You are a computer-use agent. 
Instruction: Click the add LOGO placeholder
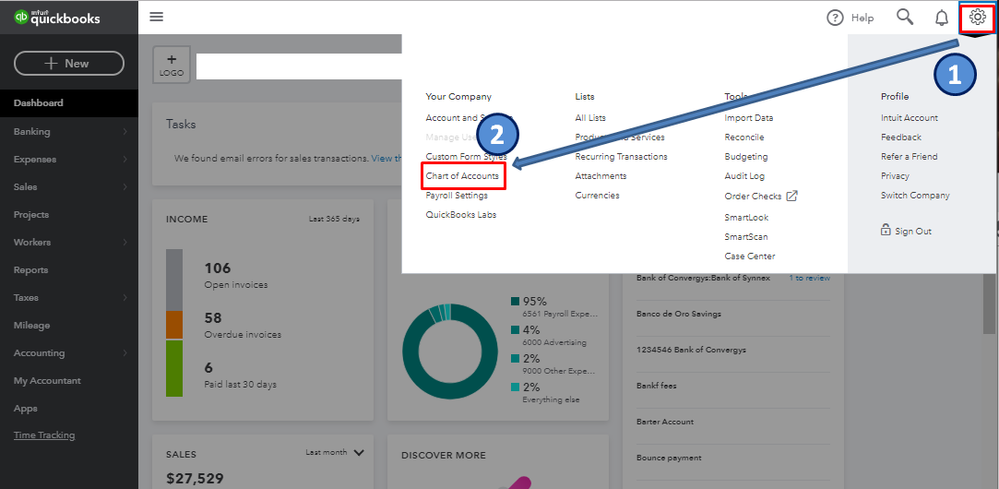click(171, 66)
